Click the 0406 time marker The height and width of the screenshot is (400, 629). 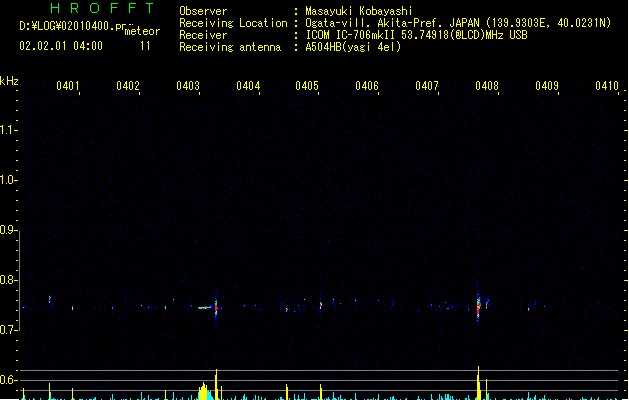[x=367, y=86]
